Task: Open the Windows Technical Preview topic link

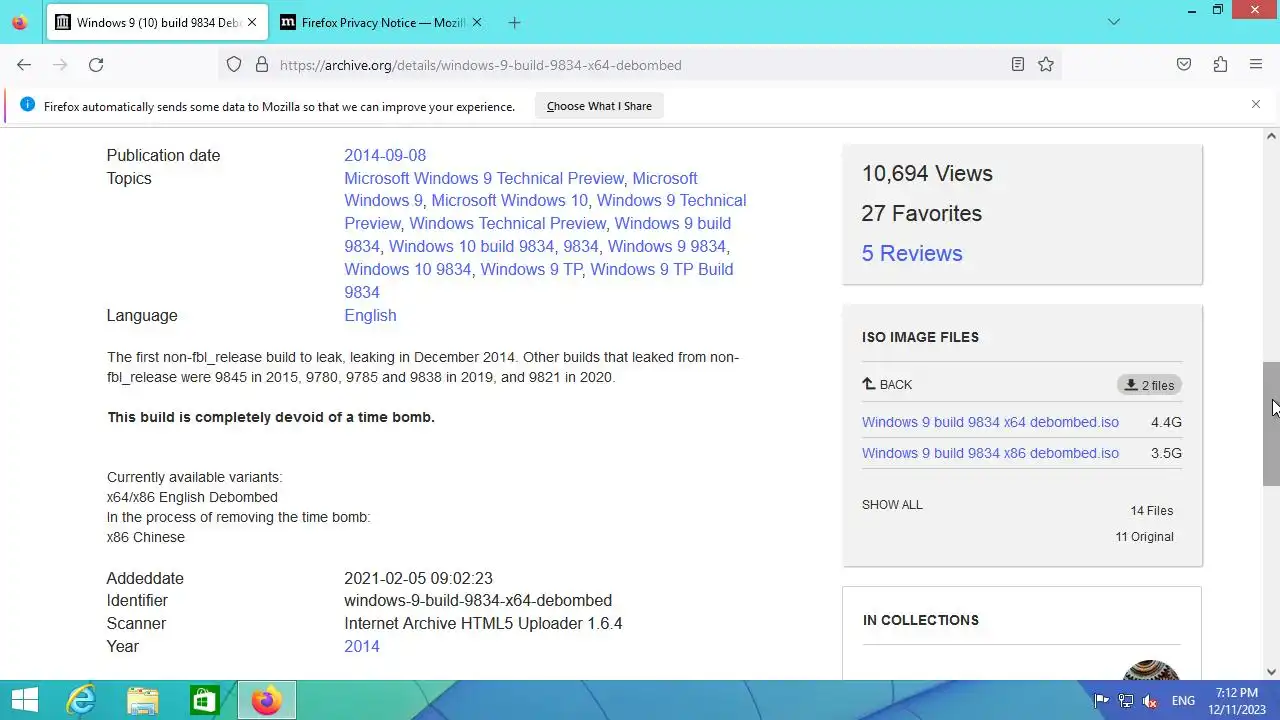Action: click(x=507, y=223)
